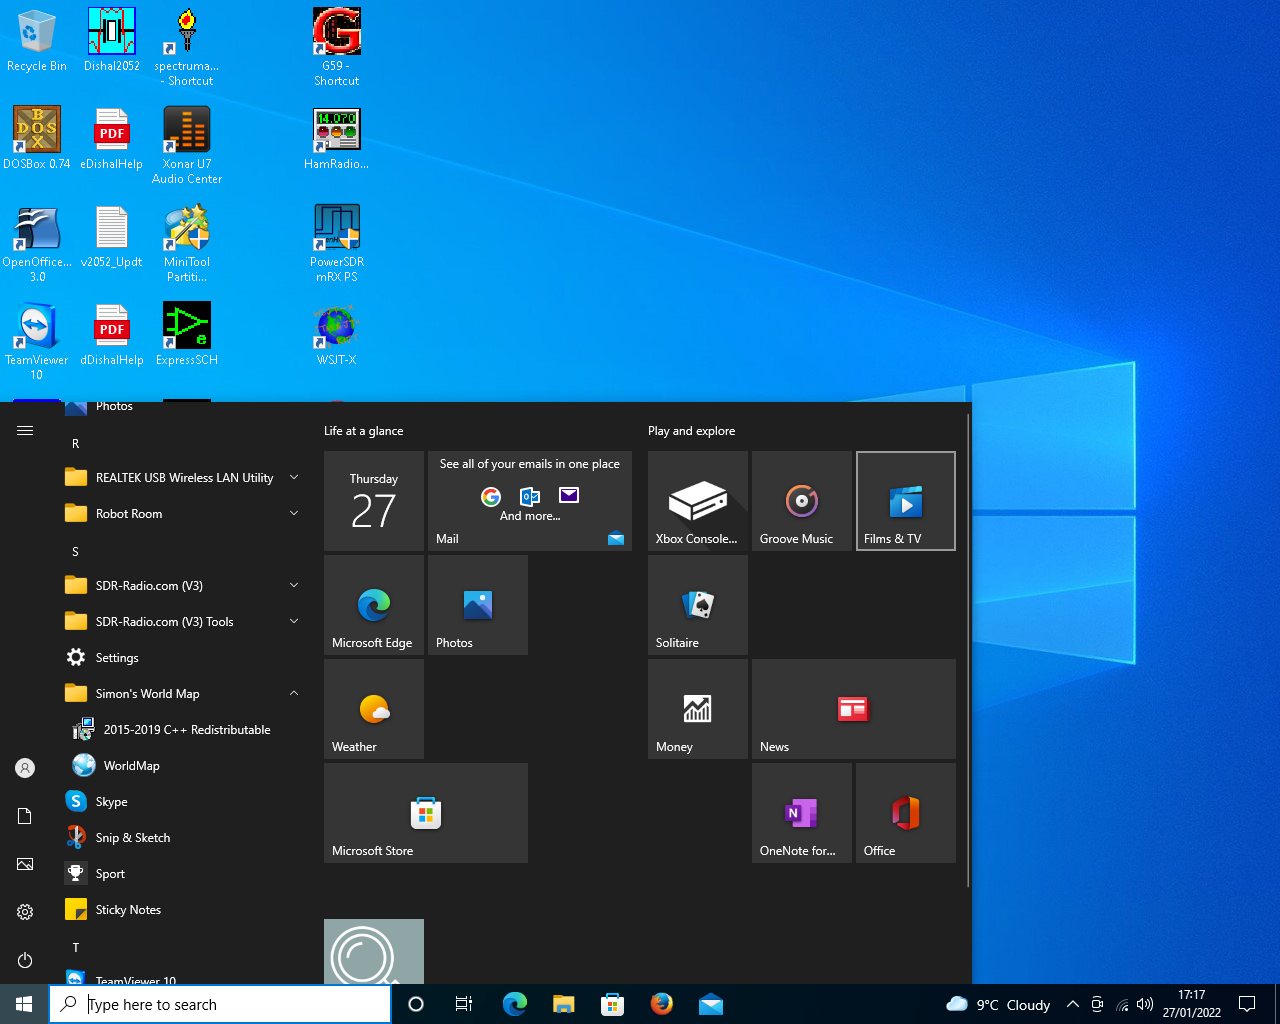Open the Films & TV tile

(x=905, y=501)
